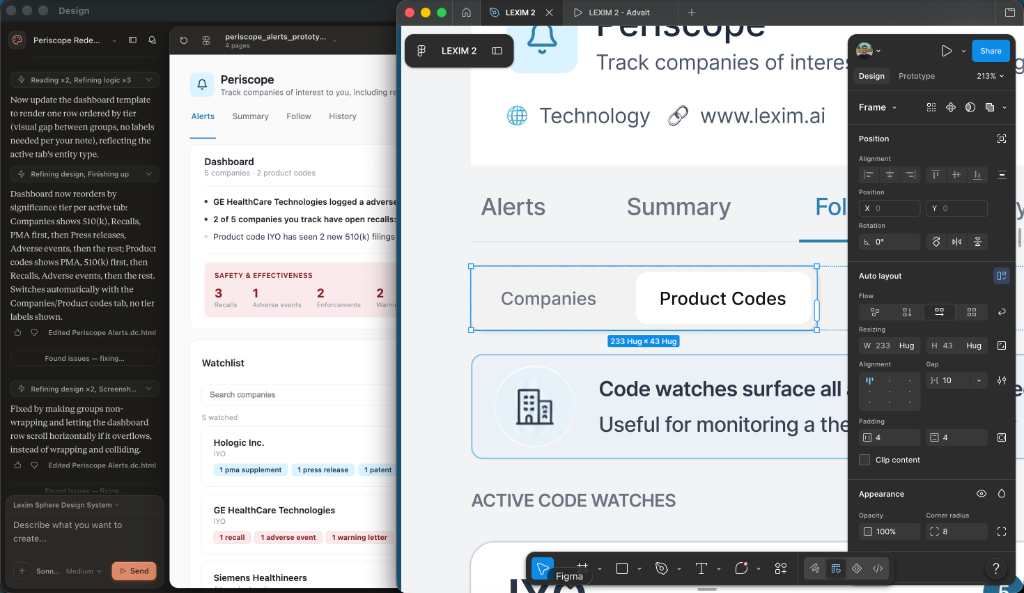Click the boolean union icon
Image resolution: width=1024 pixels, height=593 pixels.
990,107
